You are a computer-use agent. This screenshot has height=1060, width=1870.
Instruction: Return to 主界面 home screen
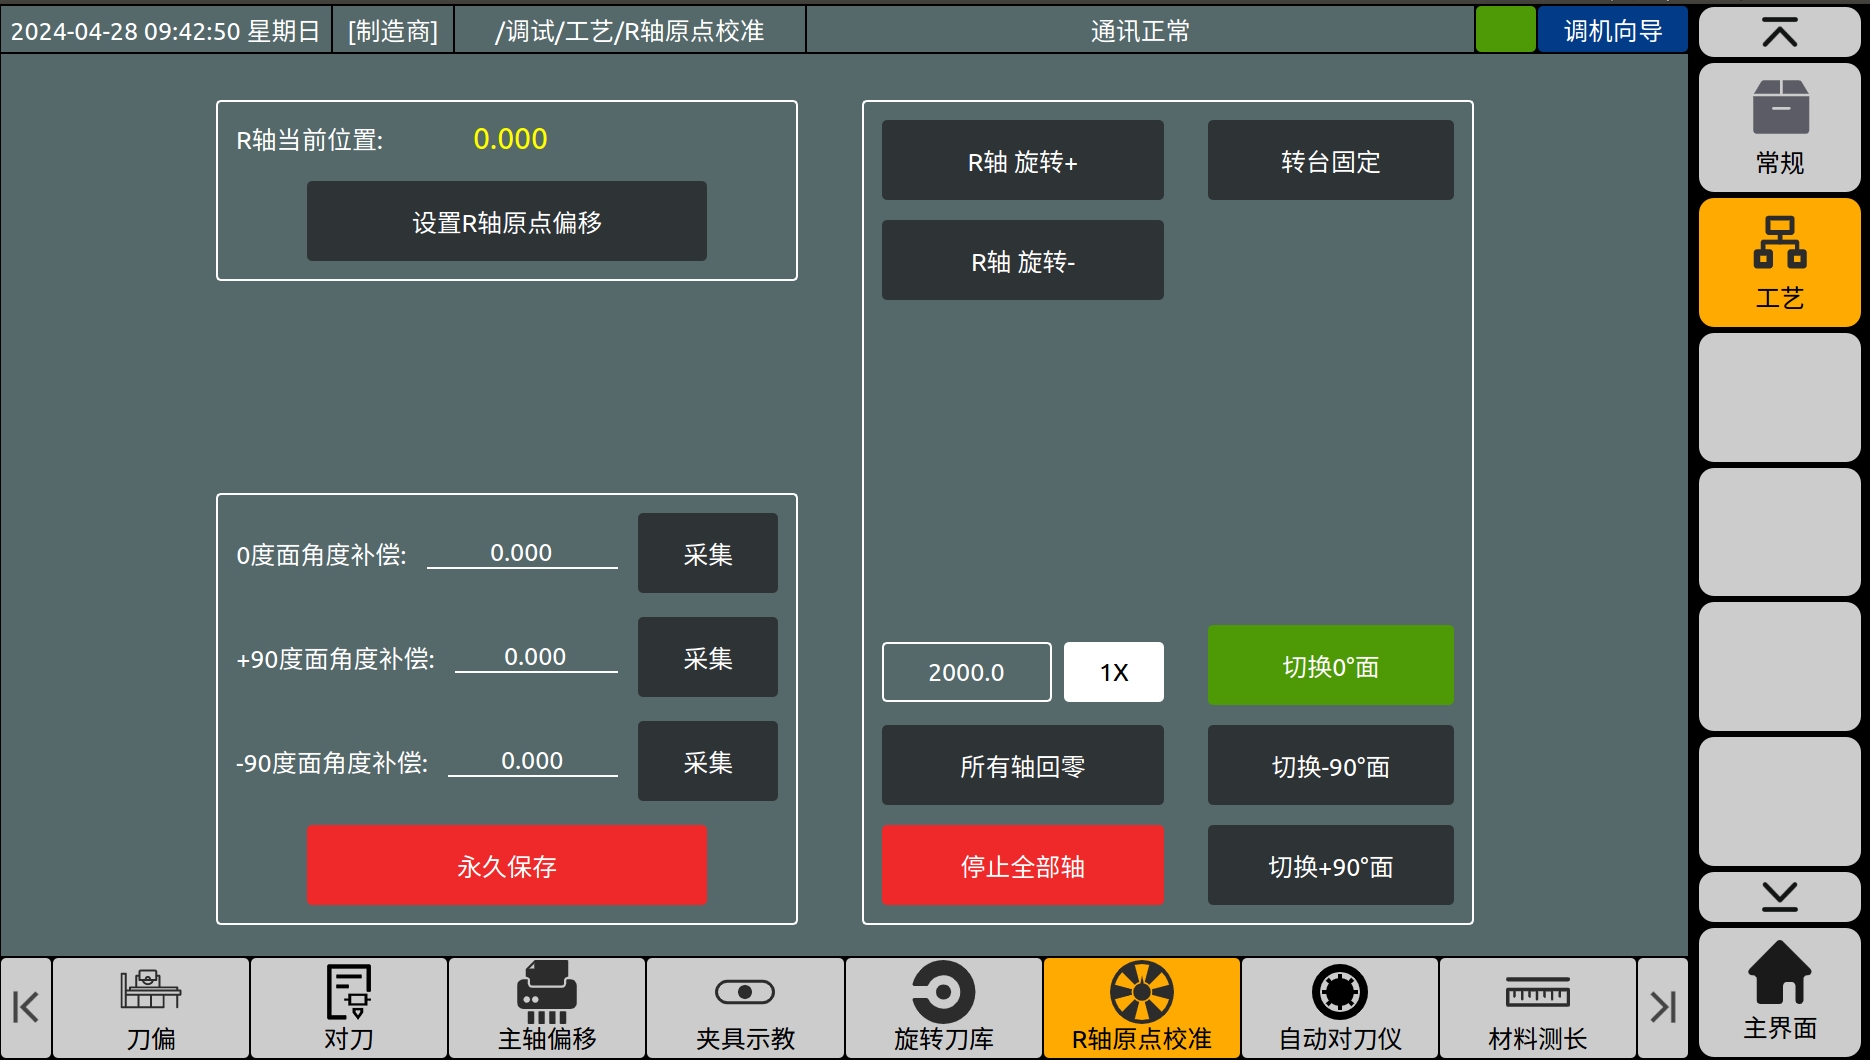[x=1779, y=992]
